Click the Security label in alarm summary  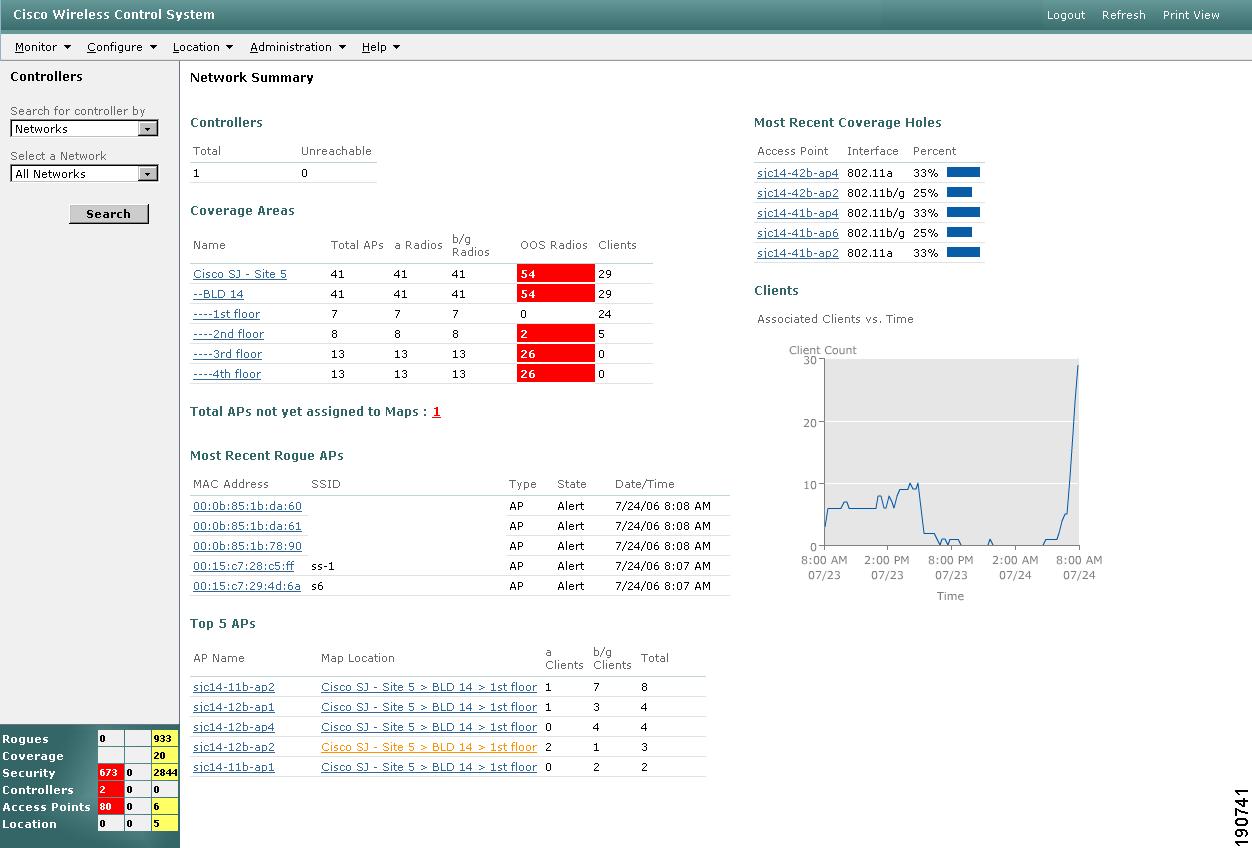click(x=29, y=773)
